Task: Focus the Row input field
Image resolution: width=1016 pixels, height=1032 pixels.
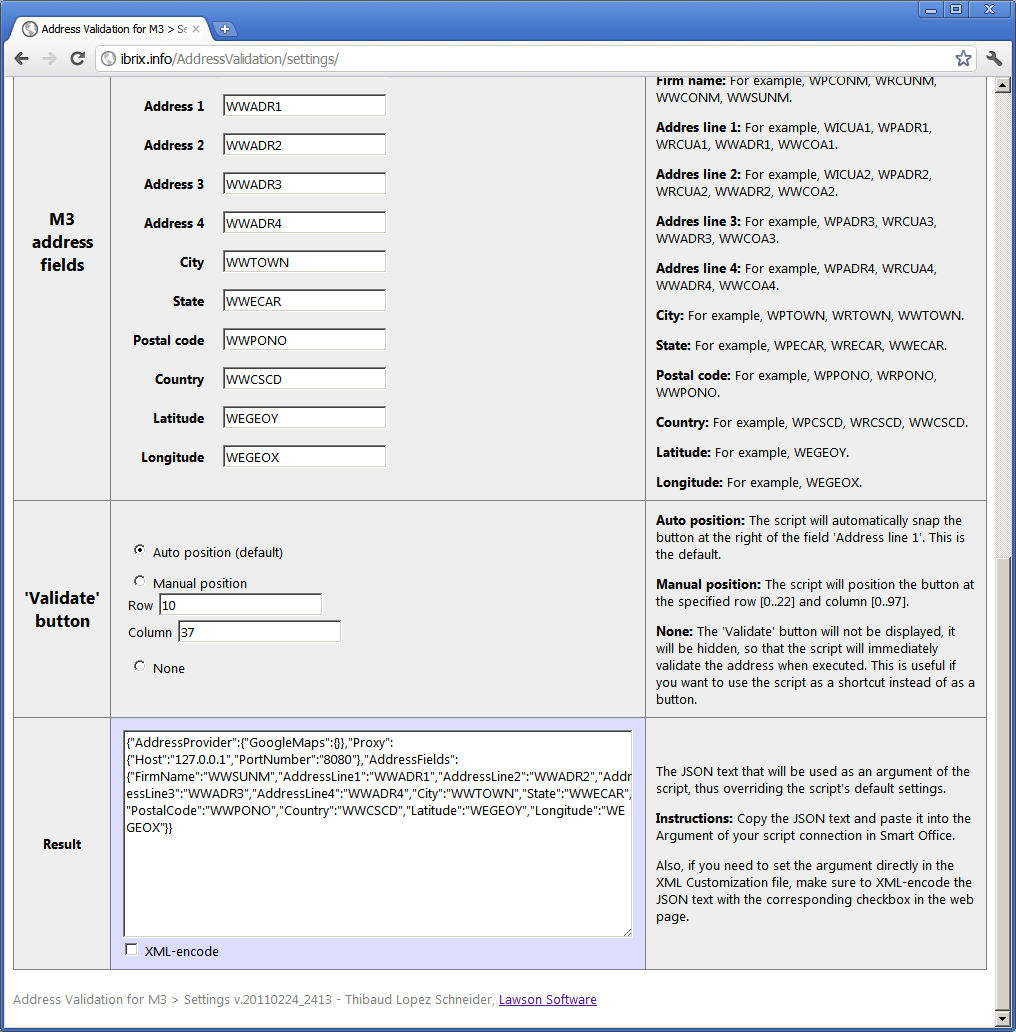Action: 240,605
